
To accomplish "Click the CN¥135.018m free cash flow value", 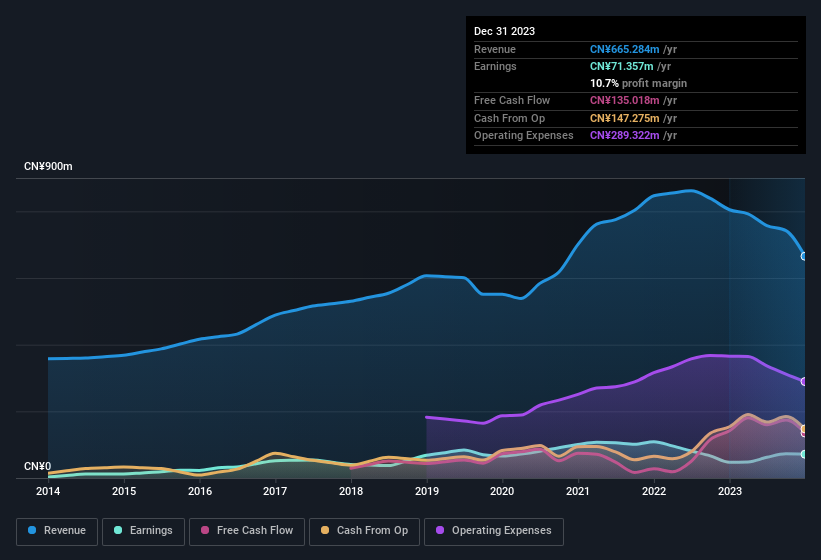I will pos(625,100).
